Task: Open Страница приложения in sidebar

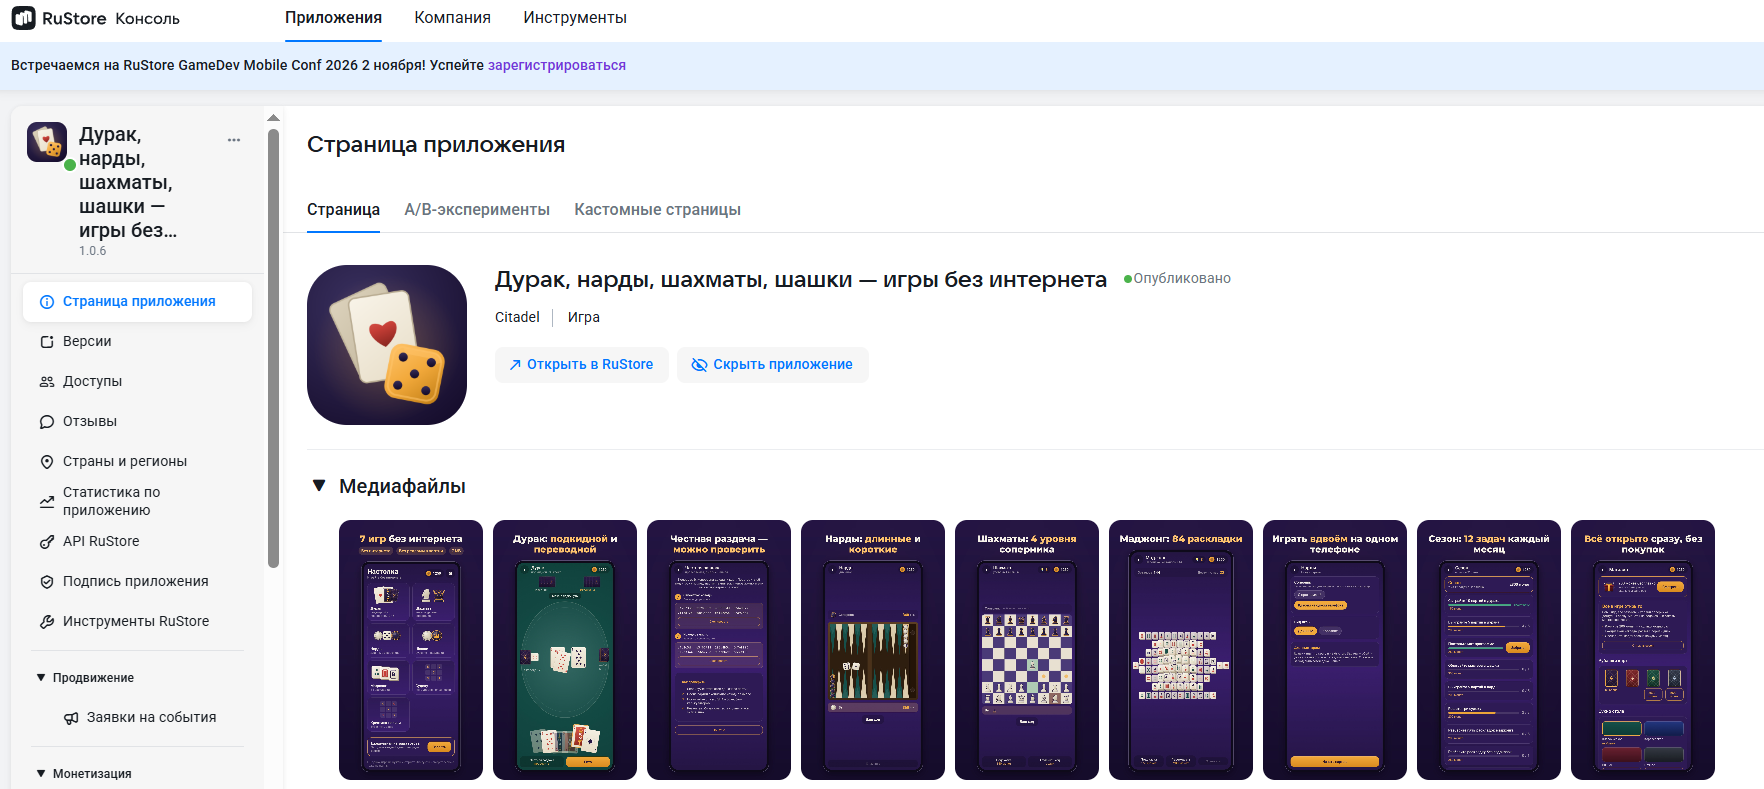Action: 137,302
